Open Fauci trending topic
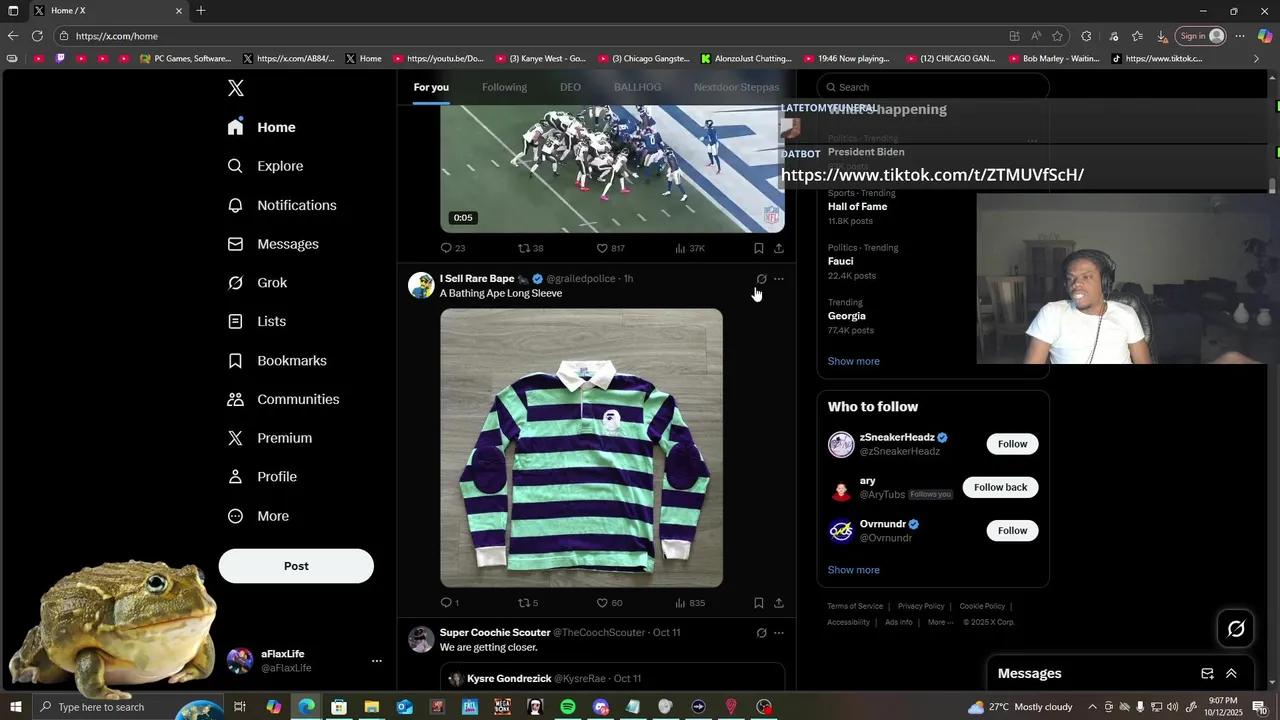This screenshot has height=720, width=1280. click(x=840, y=261)
